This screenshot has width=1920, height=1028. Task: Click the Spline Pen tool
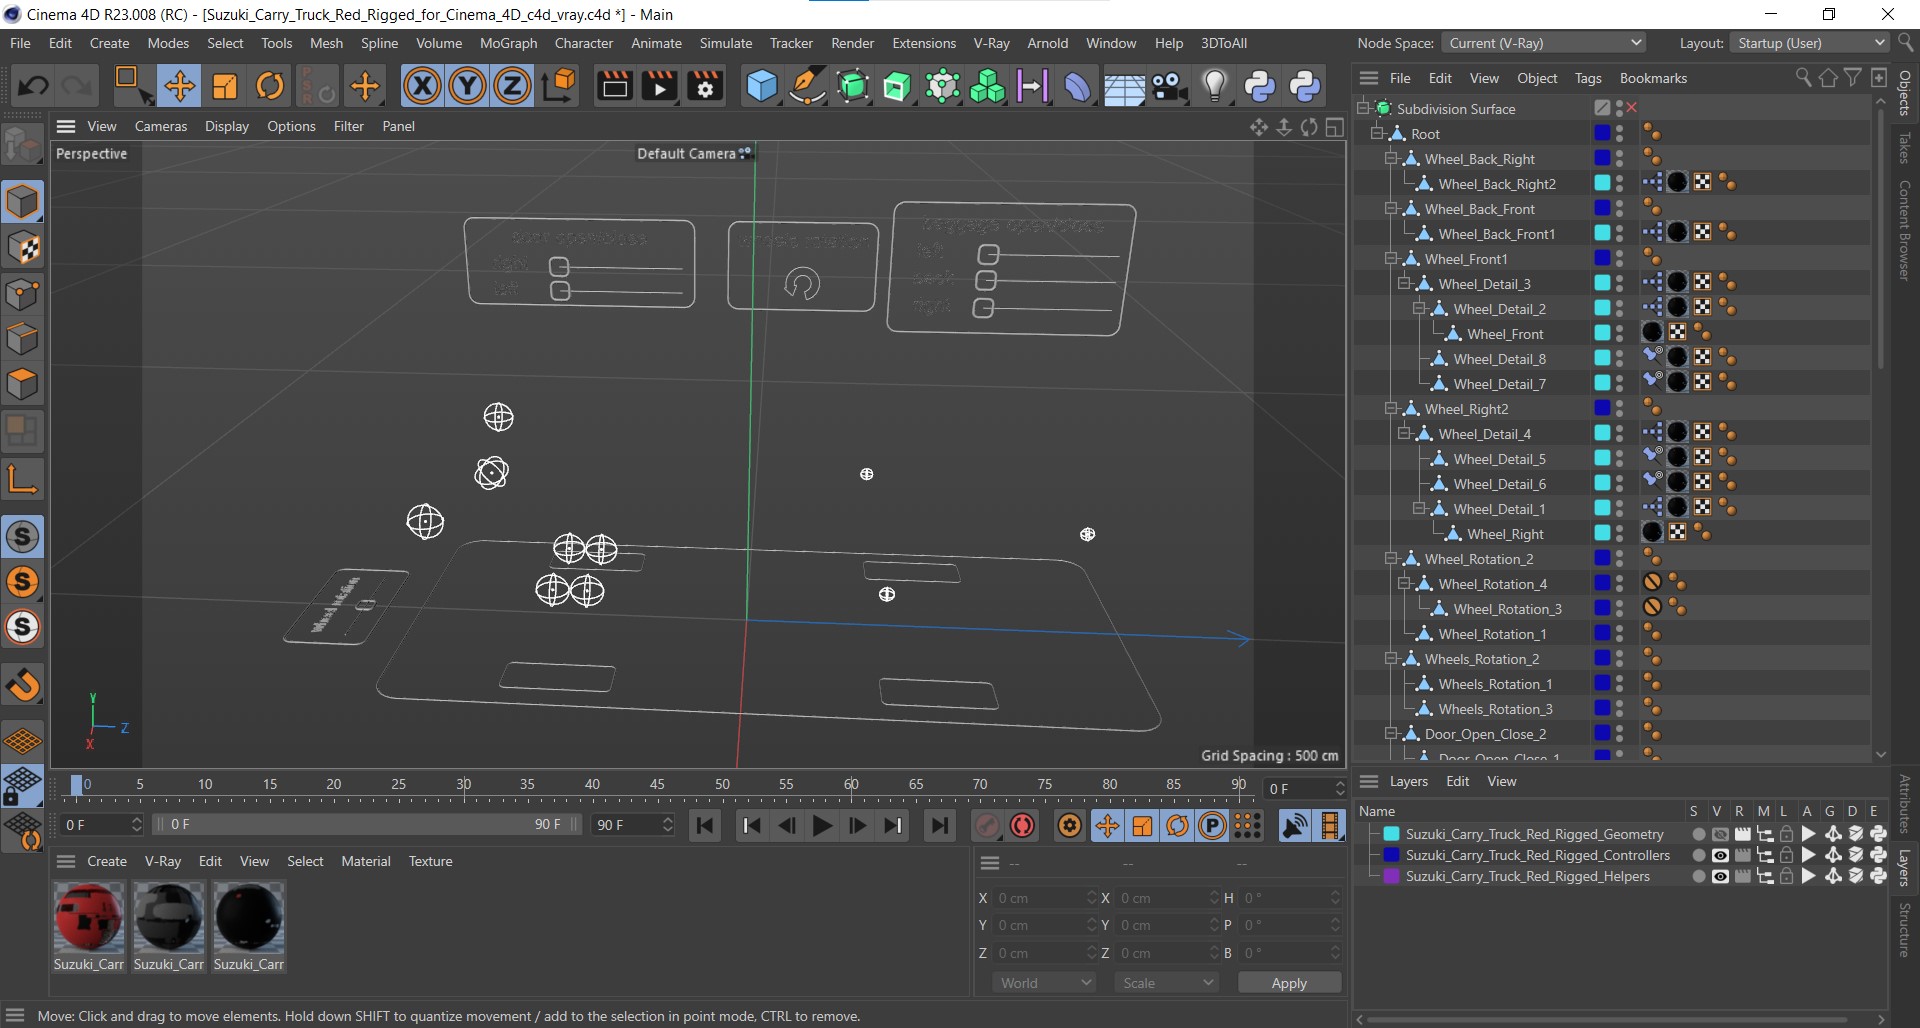[x=806, y=86]
